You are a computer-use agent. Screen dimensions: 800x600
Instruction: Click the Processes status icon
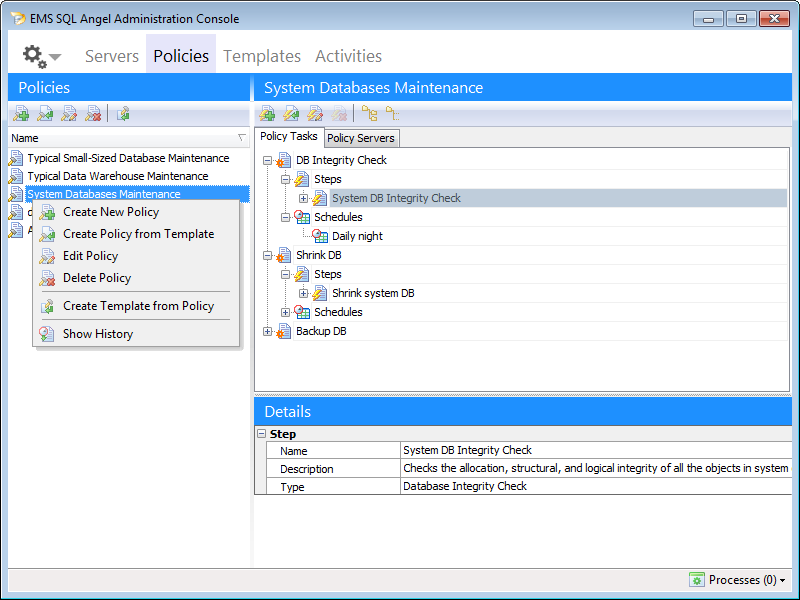click(696, 580)
